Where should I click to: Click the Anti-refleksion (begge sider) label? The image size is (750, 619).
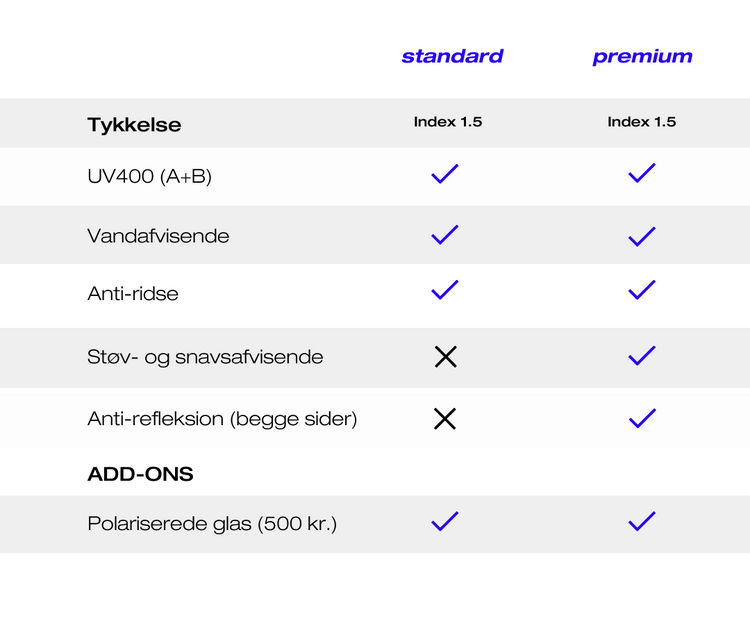tap(222, 419)
